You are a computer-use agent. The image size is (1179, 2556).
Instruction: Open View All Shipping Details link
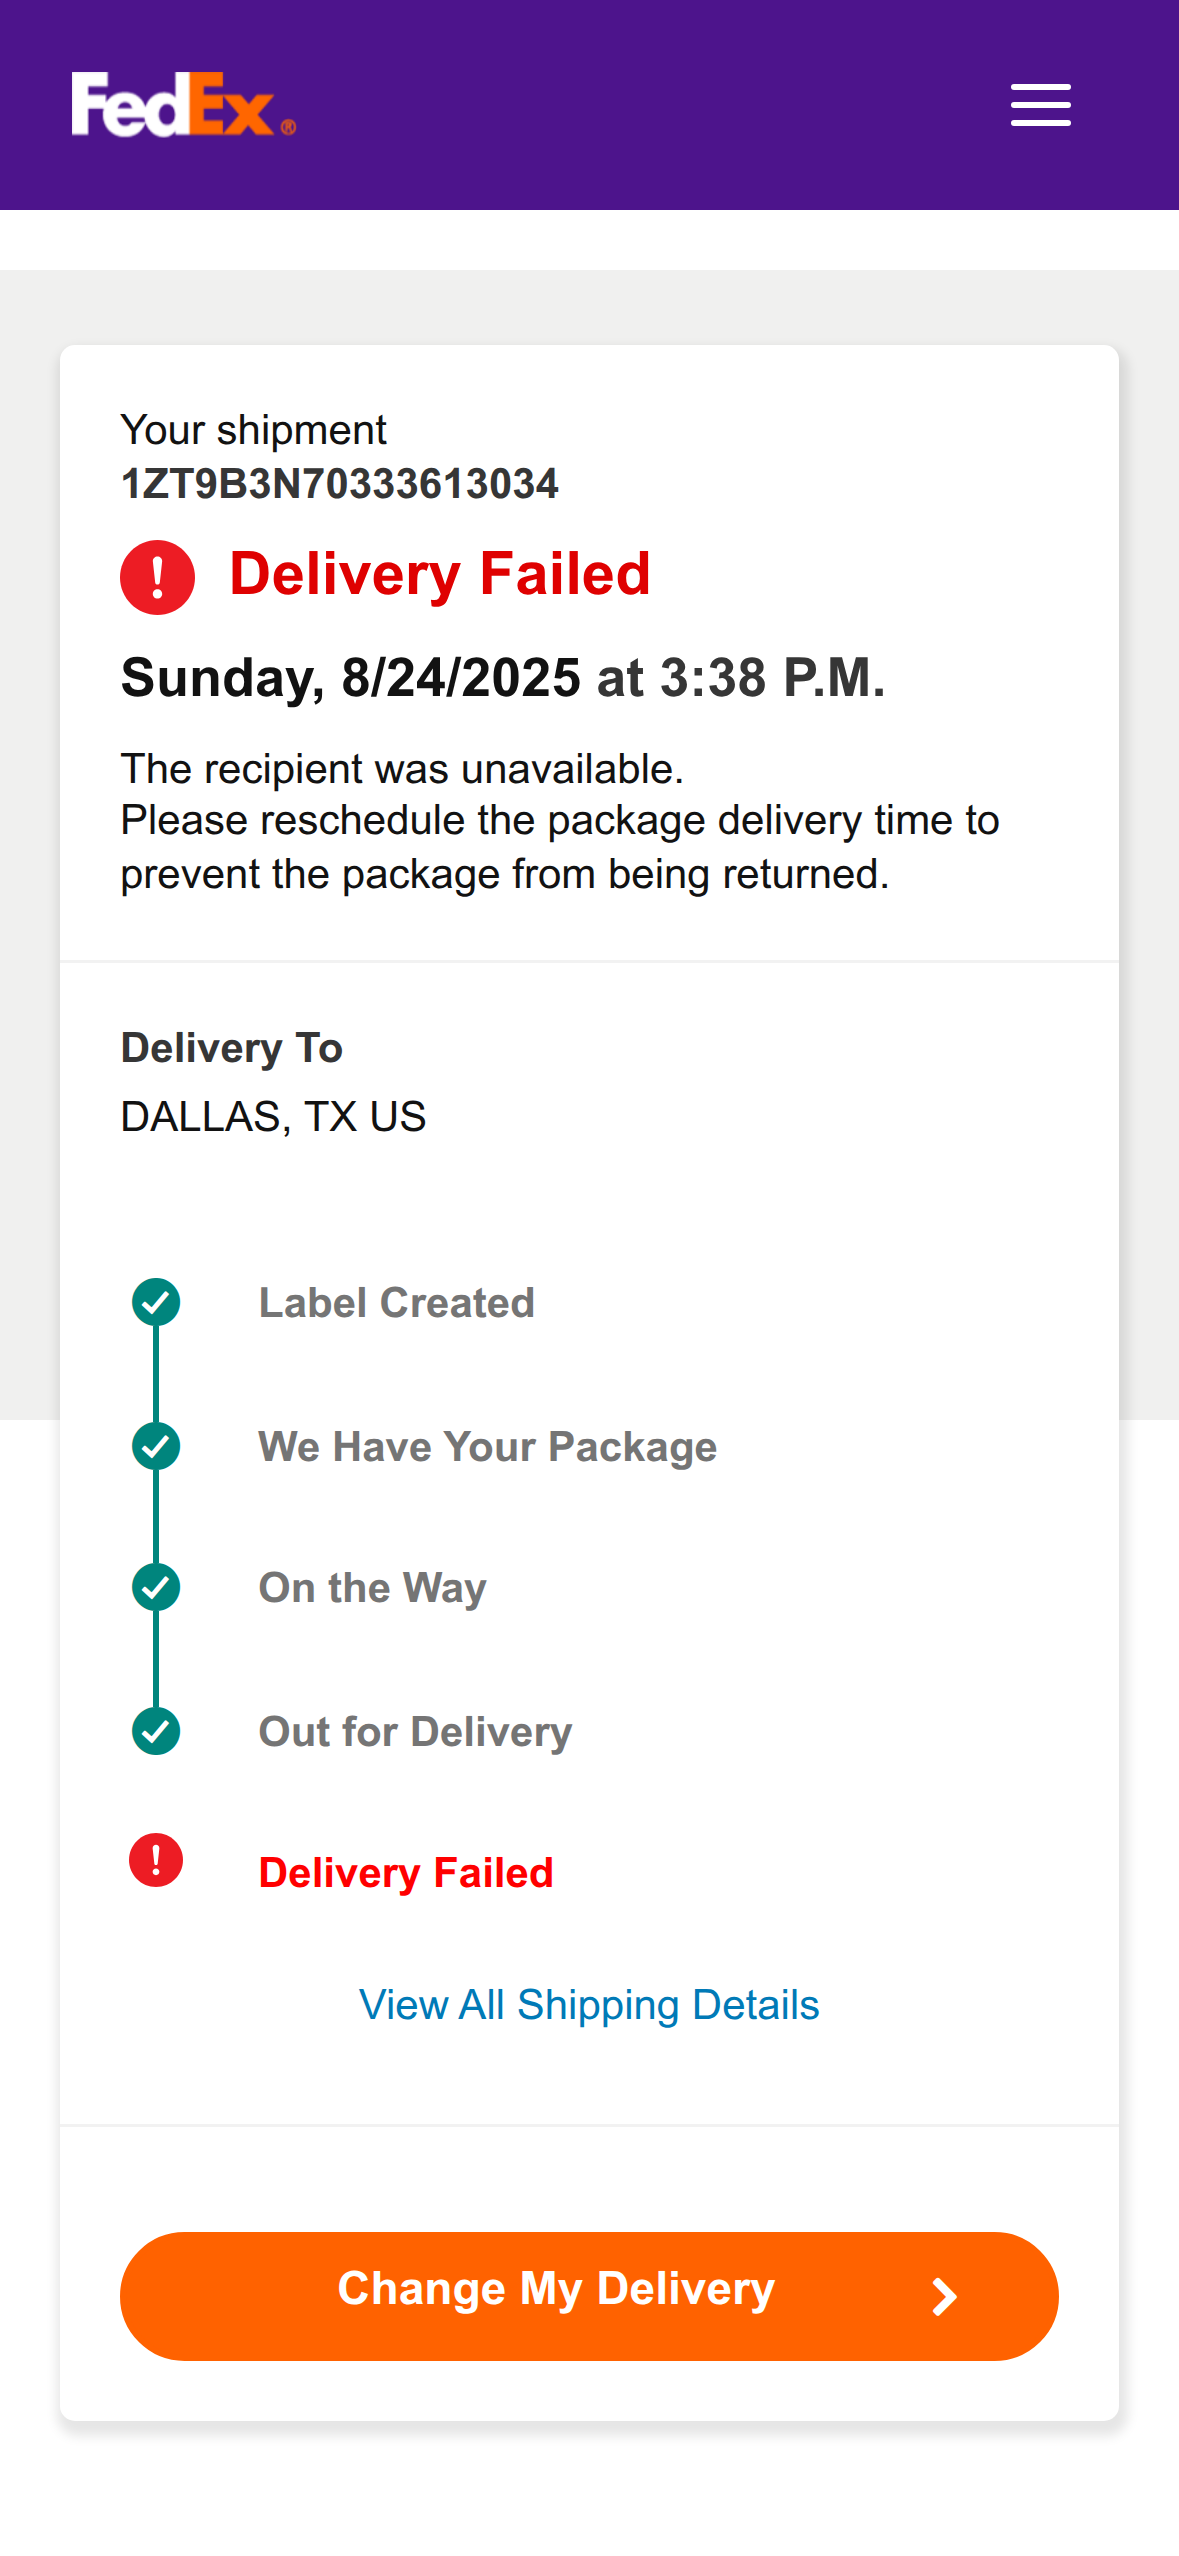[589, 2005]
